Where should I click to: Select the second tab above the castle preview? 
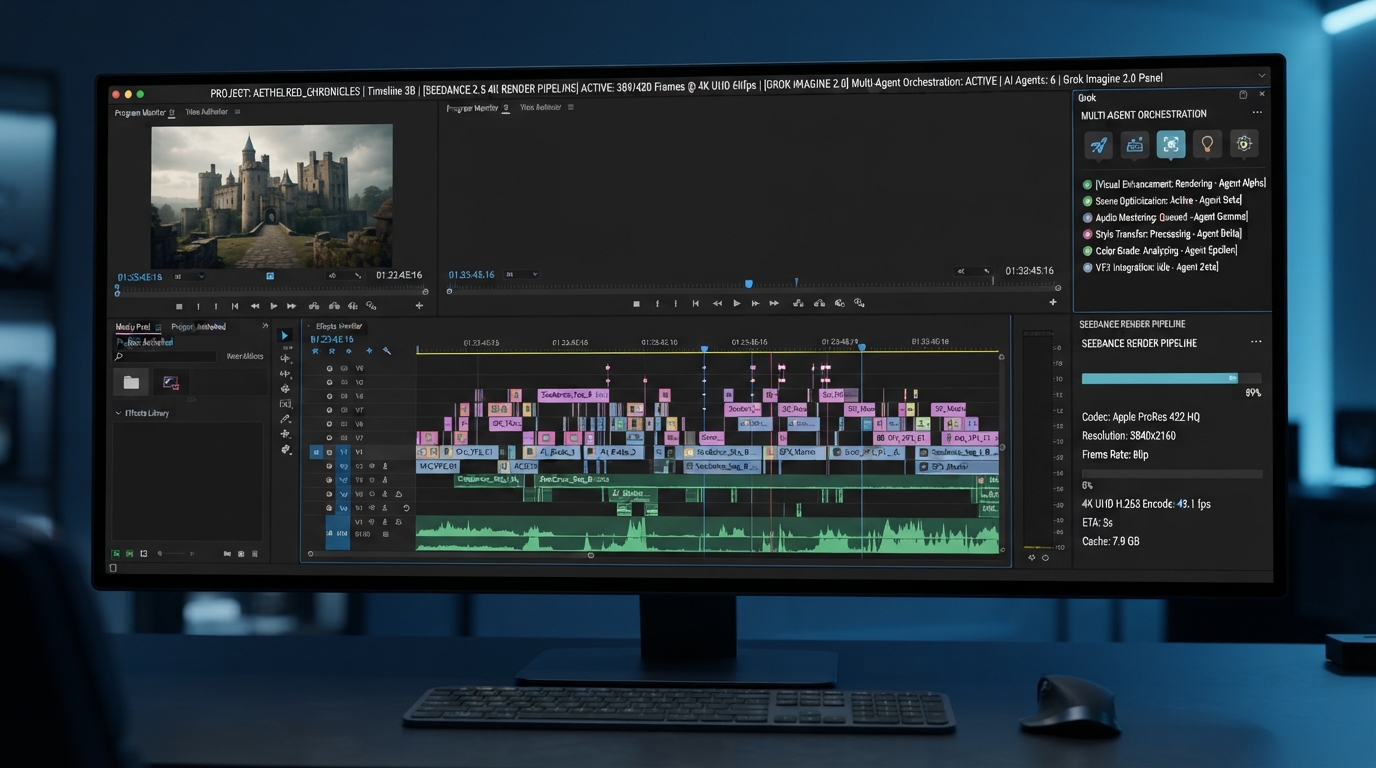tap(207, 112)
